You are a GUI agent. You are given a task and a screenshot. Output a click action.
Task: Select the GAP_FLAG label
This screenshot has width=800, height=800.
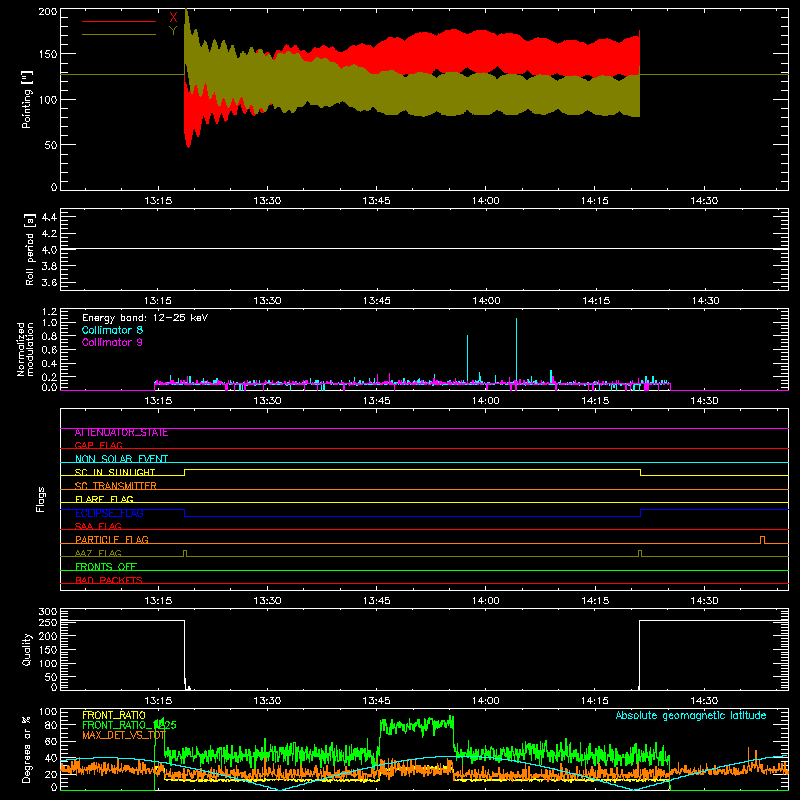pyautogui.click(x=98, y=445)
